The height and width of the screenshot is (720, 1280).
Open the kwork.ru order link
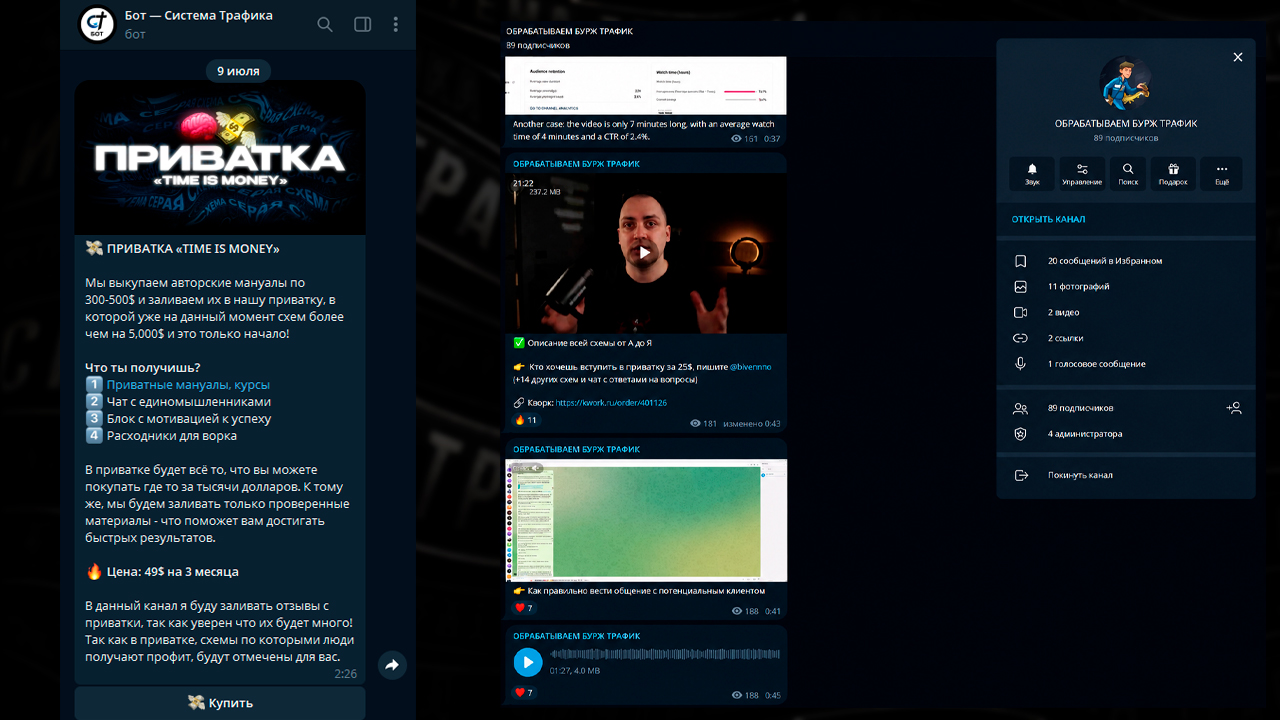(x=611, y=403)
